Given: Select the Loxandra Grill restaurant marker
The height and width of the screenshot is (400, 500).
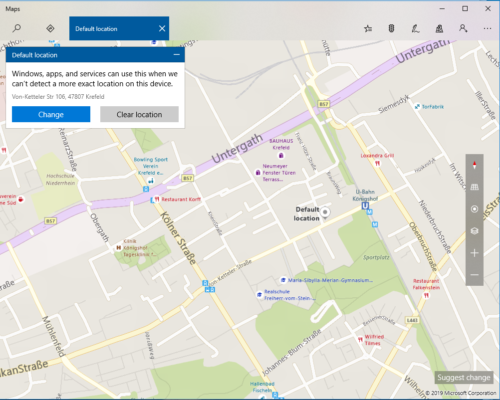Looking at the screenshot, I should pyautogui.click(x=377, y=163).
